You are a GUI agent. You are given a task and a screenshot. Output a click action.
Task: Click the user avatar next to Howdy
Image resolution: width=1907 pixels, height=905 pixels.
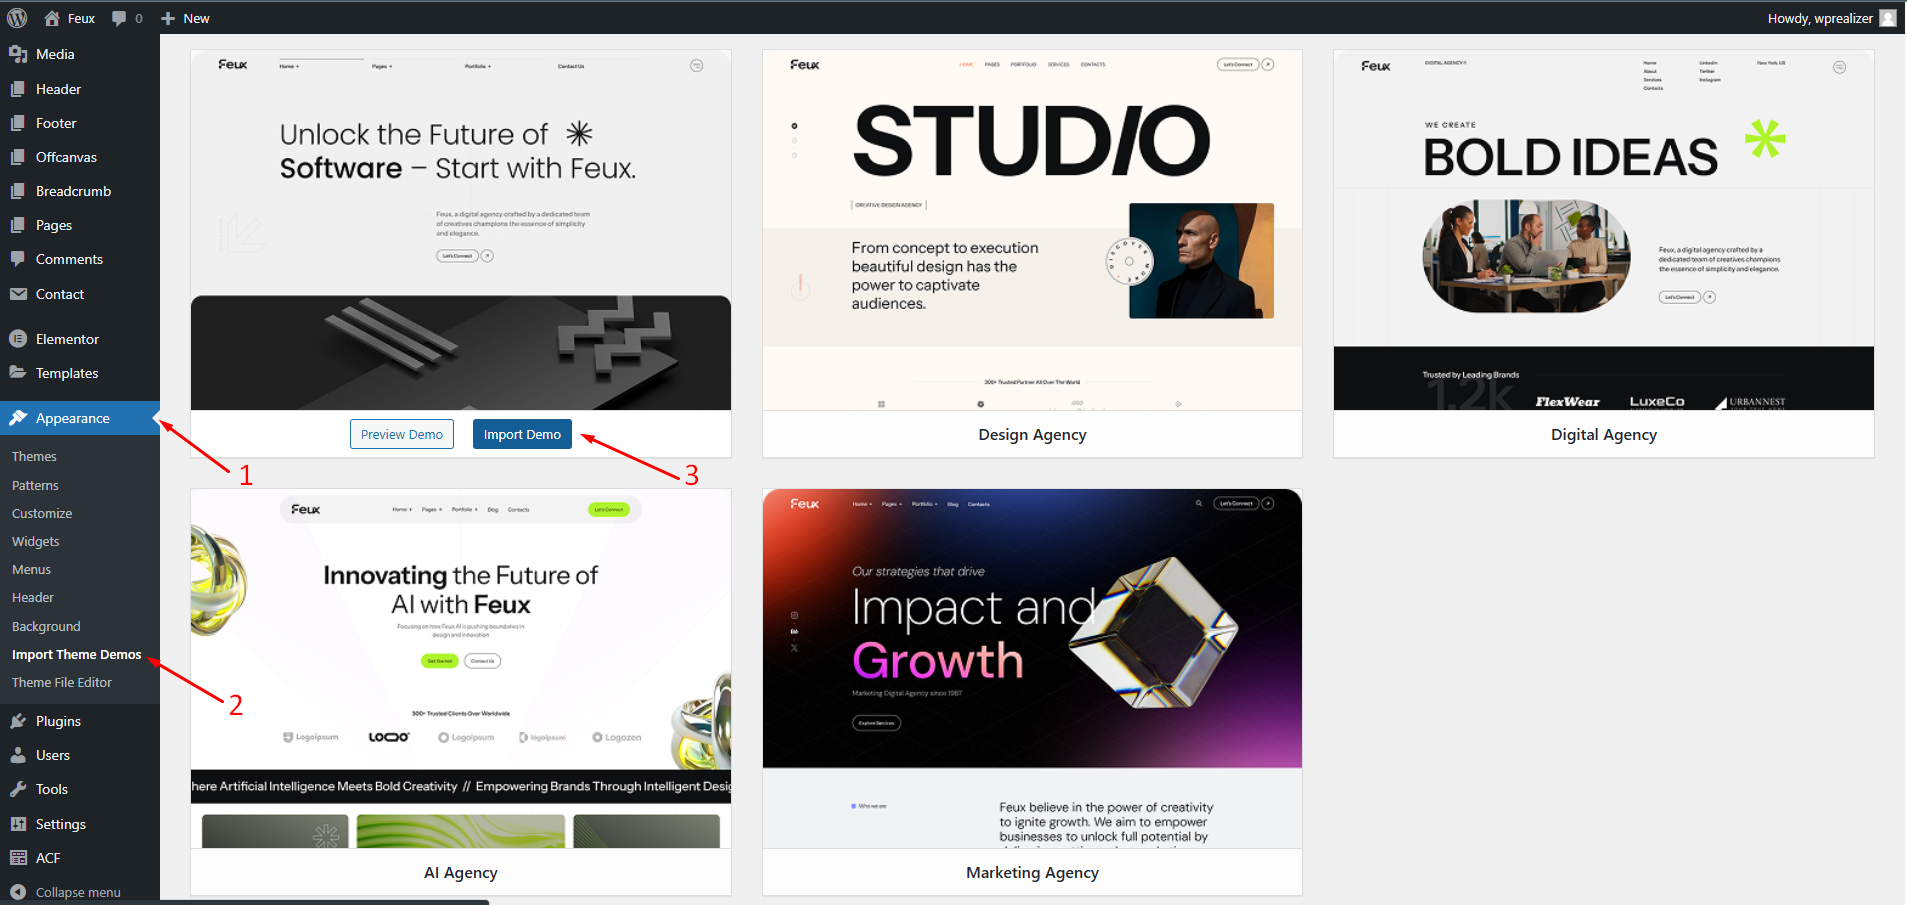point(1887,18)
